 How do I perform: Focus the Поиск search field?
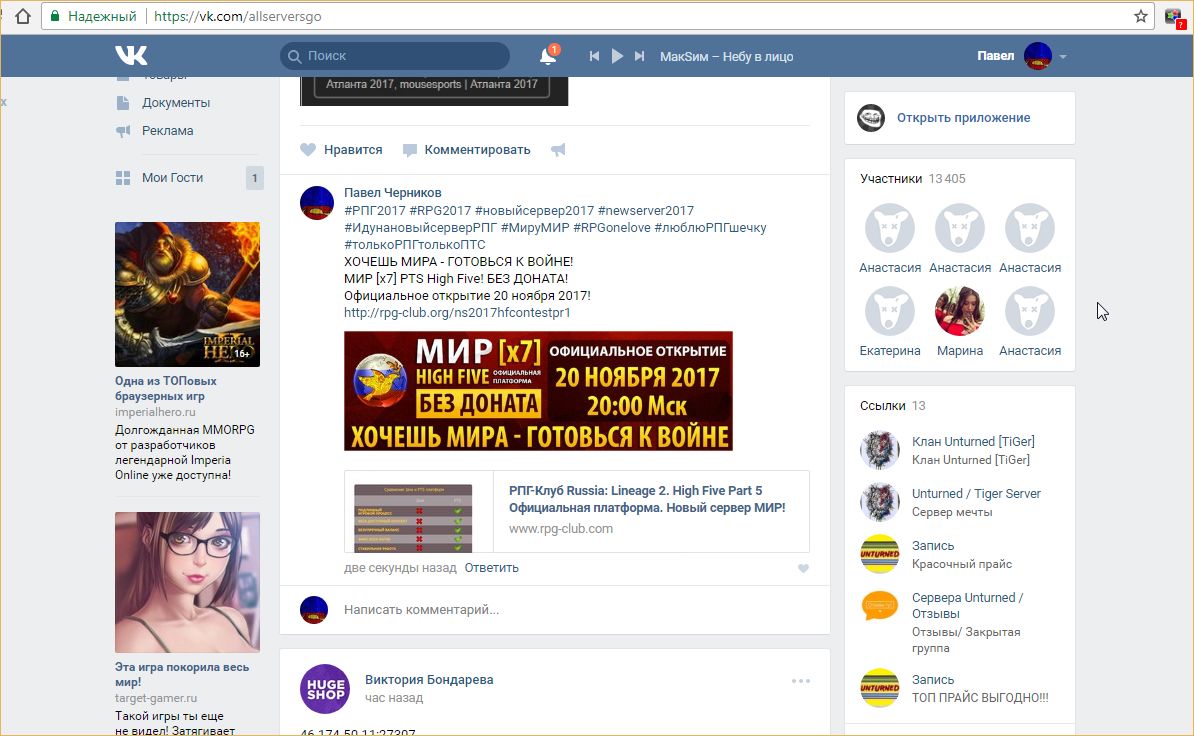point(400,57)
